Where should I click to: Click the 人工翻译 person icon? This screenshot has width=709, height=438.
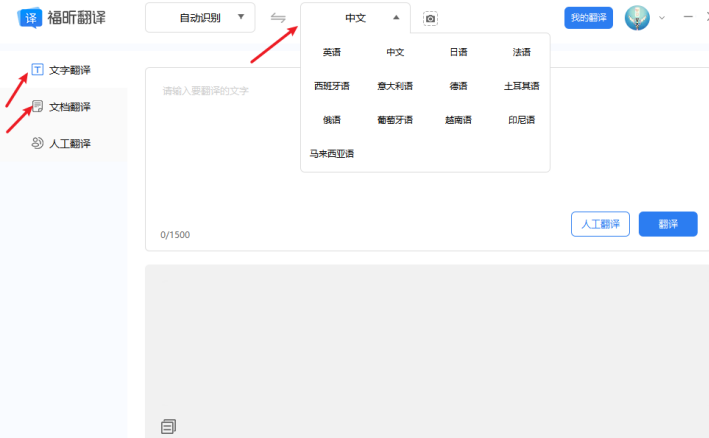tap(37, 143)
